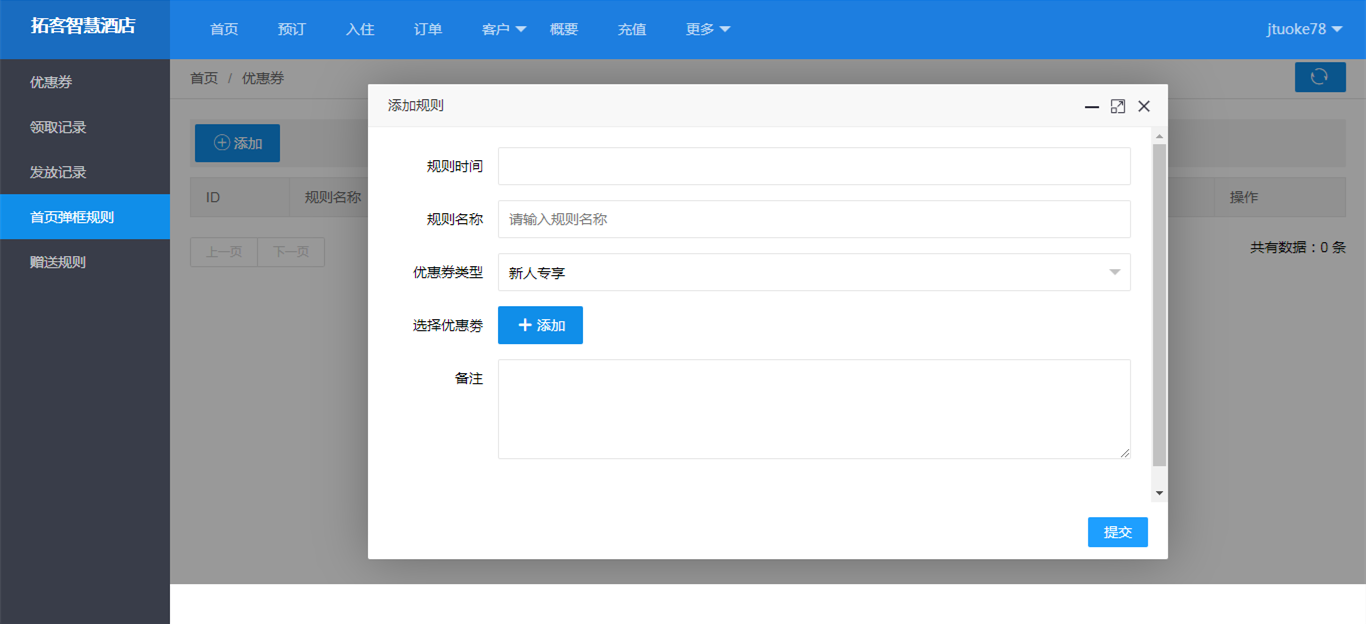Close the 添加规则 dialog
The image size is (1366, 624).
click(x=1144, y=106)
